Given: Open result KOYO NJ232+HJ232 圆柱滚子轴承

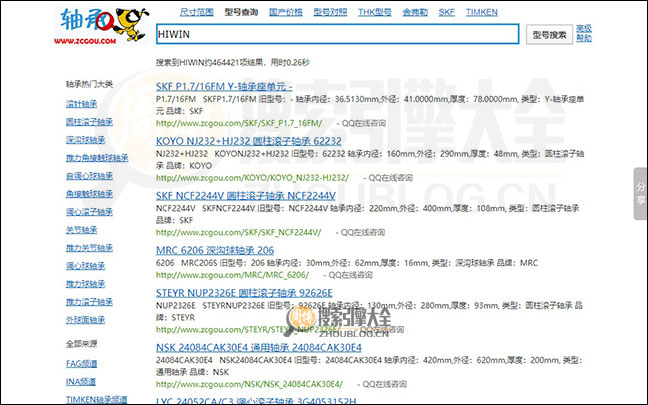Looking at the screenshot, I should (x=249, y=141).
